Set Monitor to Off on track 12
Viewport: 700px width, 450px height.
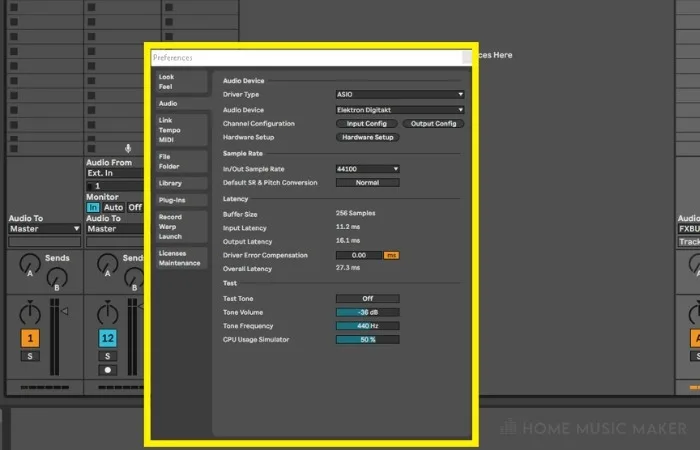click(135, 208)
